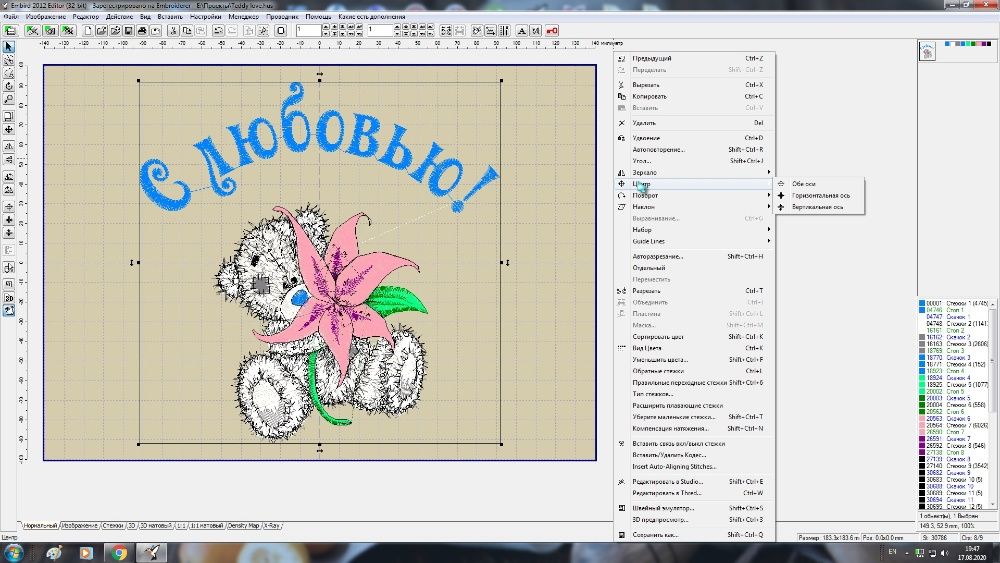Click the 3D view tool in left toolbar

pos(8,298)
